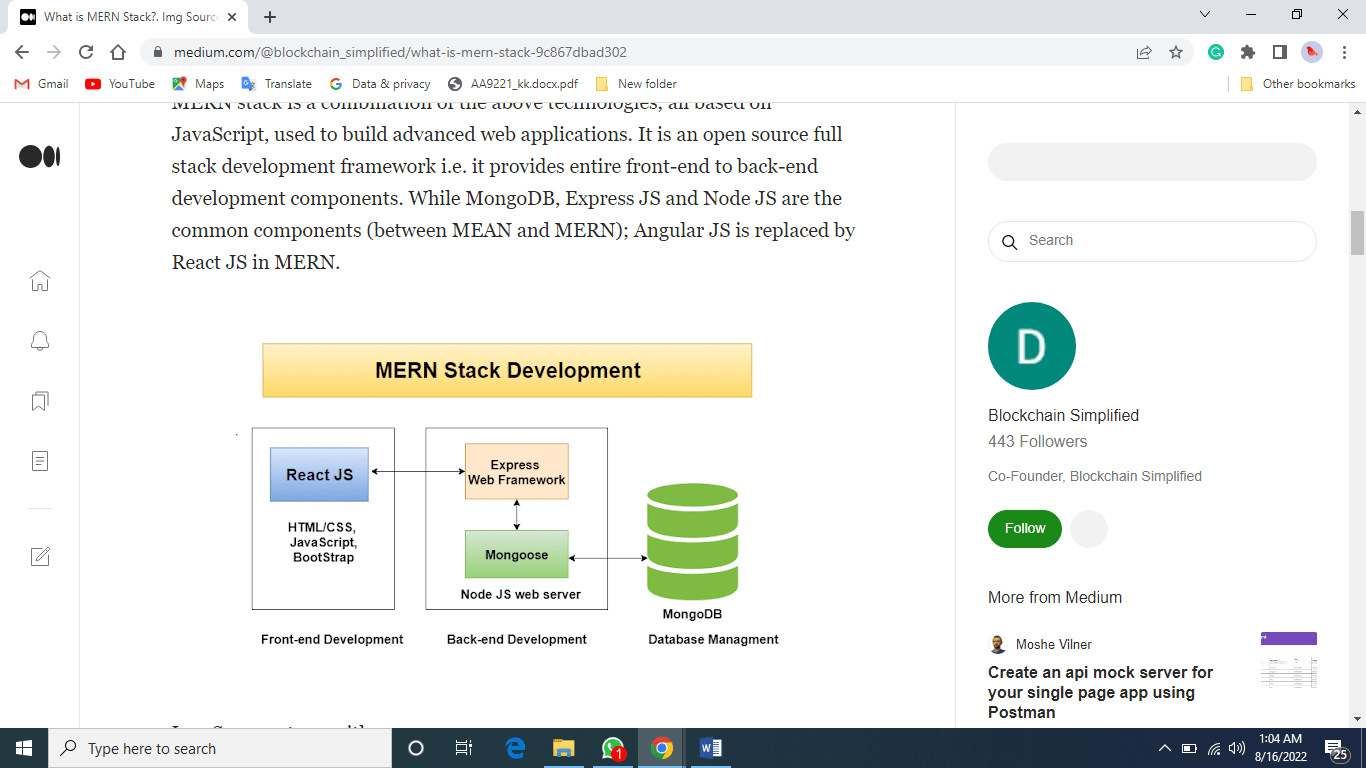
Task: Open the Gmail bookmark
Action: pos(42,84)
